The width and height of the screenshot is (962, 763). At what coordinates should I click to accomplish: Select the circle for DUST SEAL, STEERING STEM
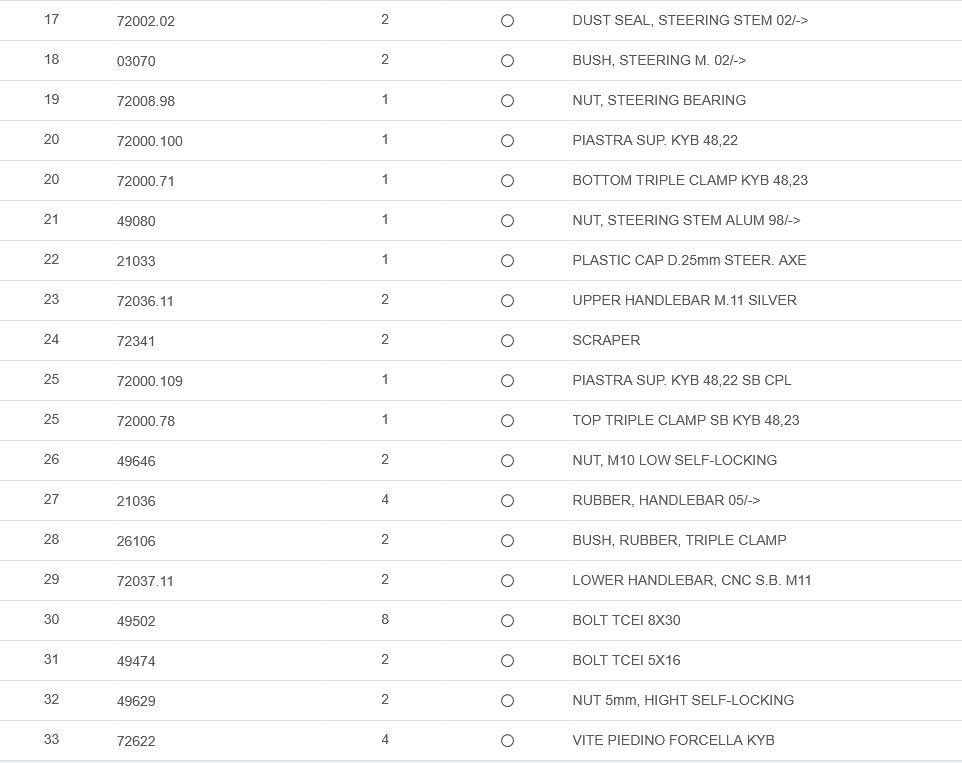[507, 21]
